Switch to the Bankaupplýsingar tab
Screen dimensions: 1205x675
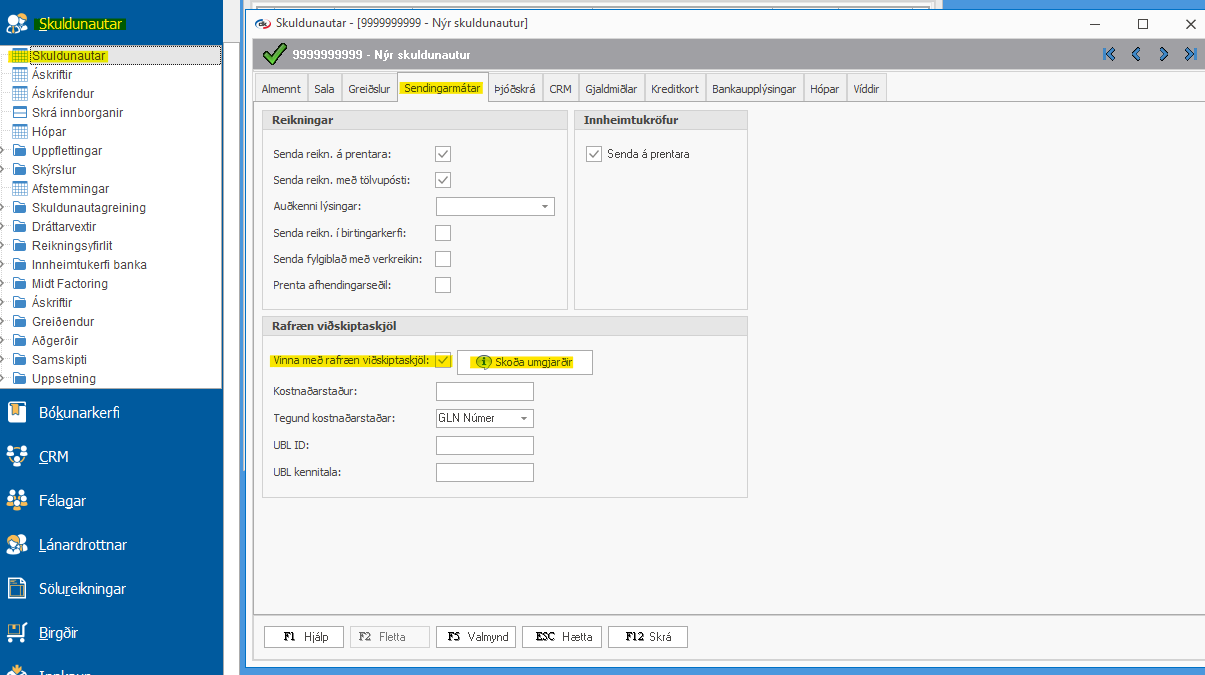point(754,89)
